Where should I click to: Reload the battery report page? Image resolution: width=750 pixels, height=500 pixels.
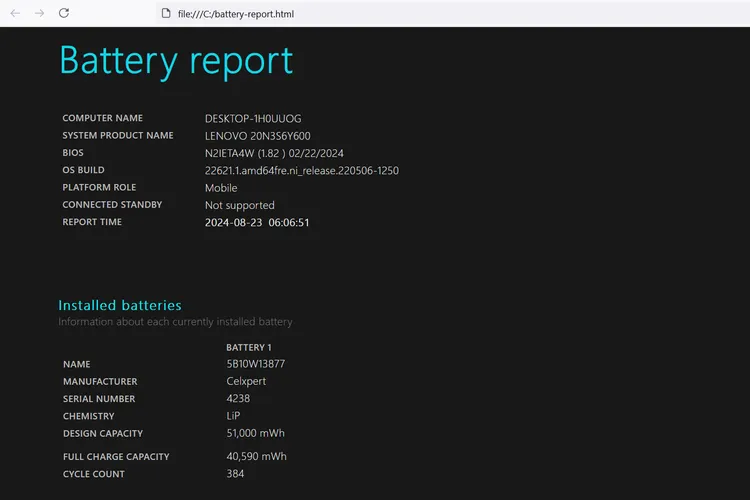click(x=64, y=13)
